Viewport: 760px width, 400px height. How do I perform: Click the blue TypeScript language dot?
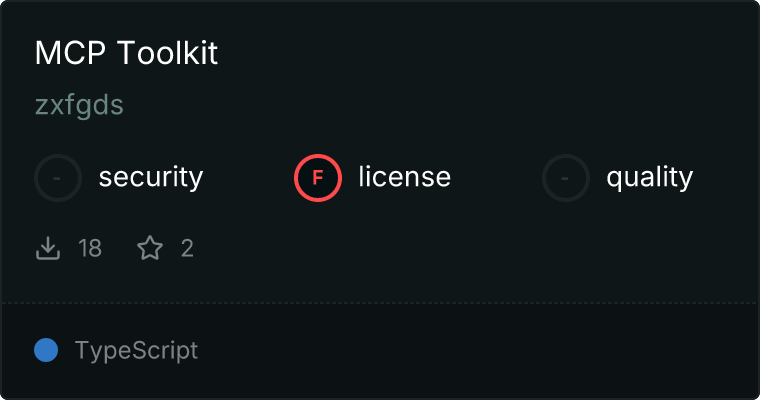pos(46,350)
